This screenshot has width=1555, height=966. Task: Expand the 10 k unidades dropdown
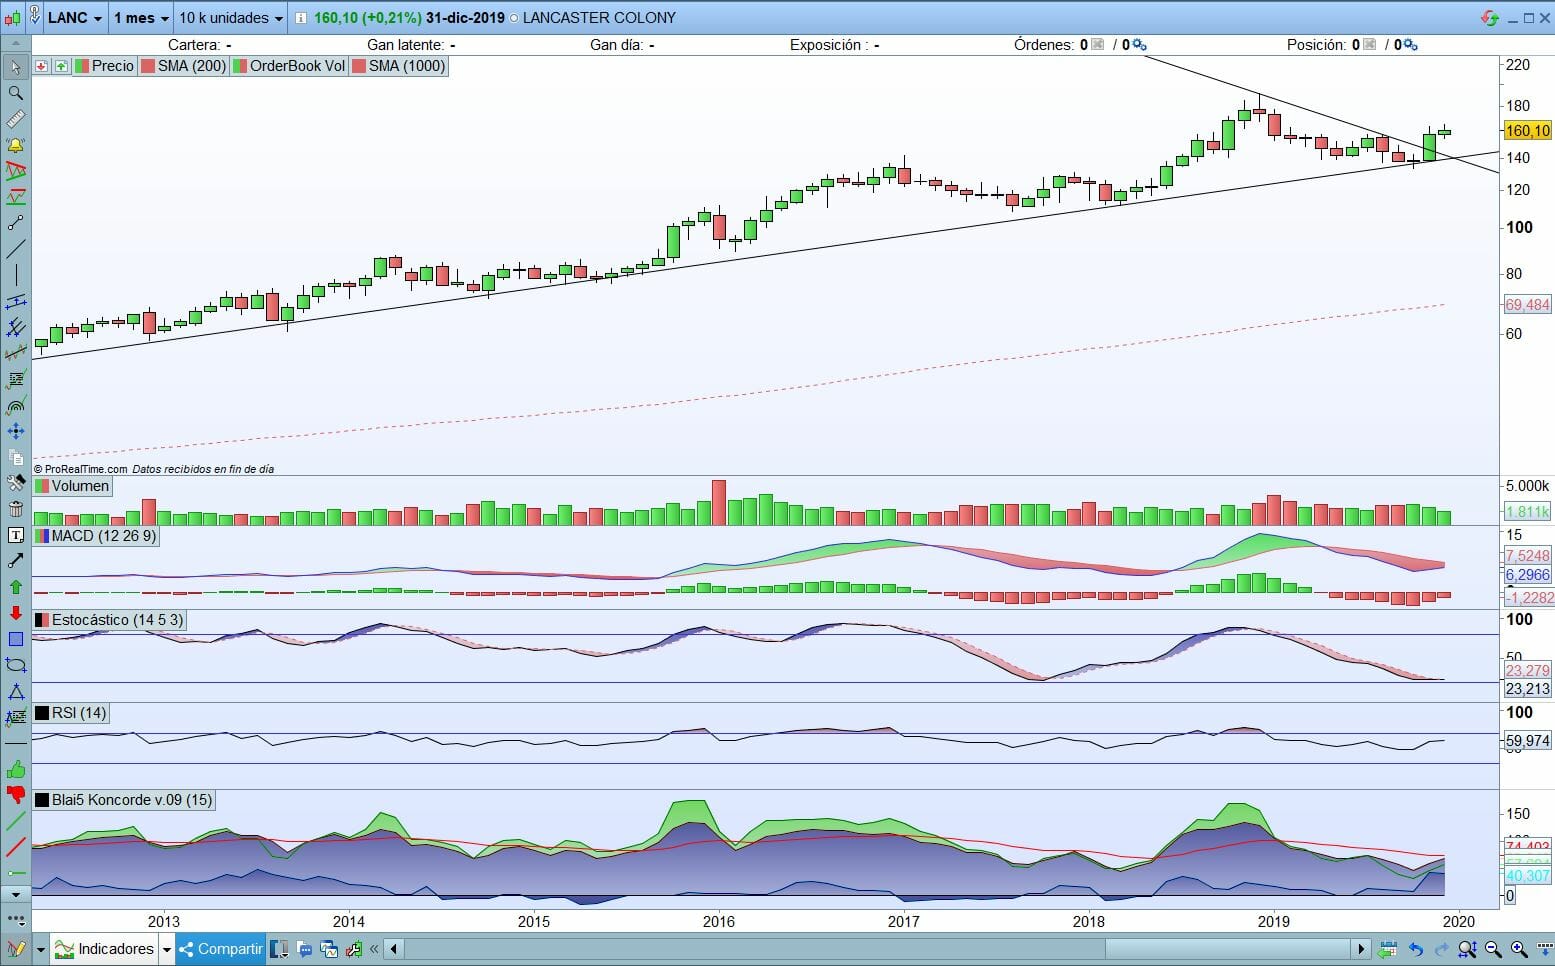[231, 18]
